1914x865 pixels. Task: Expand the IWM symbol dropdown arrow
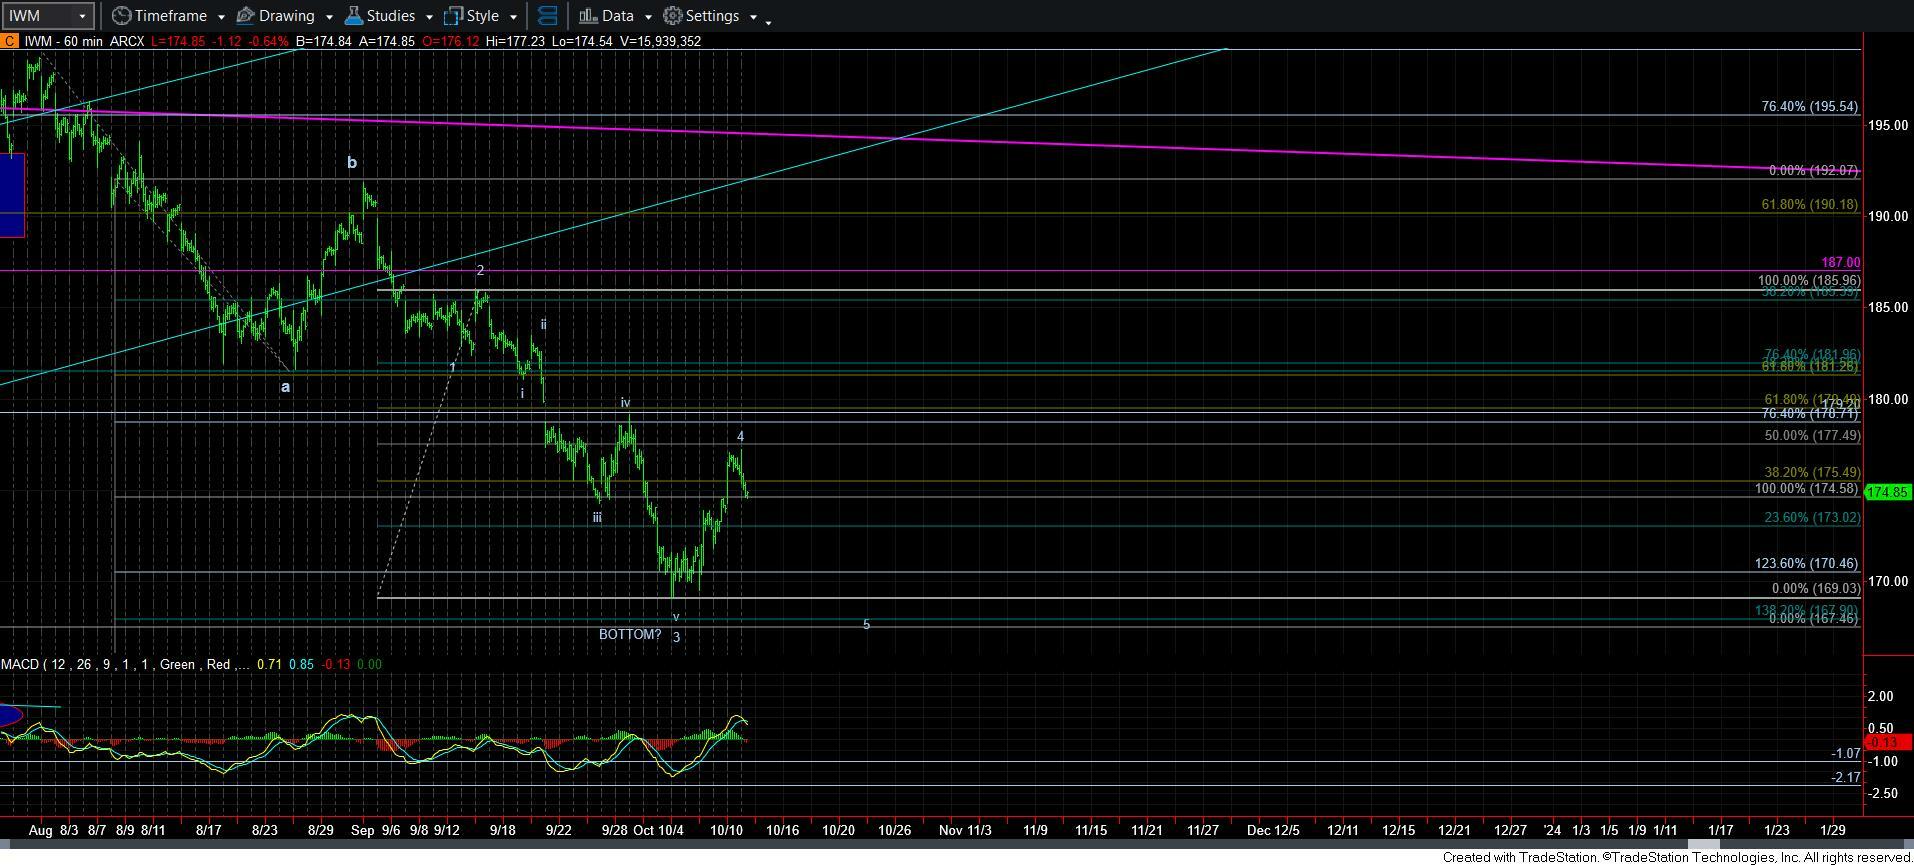[x=83, y=16]
